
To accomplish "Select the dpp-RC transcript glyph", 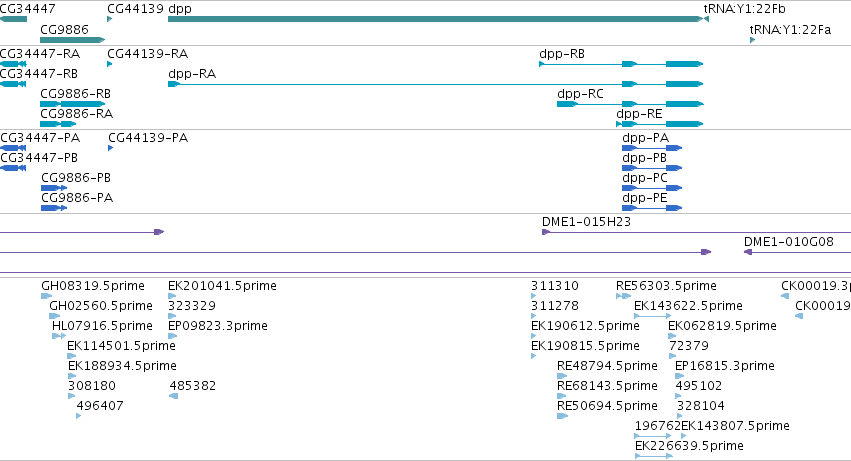I will tap(630, 104).
